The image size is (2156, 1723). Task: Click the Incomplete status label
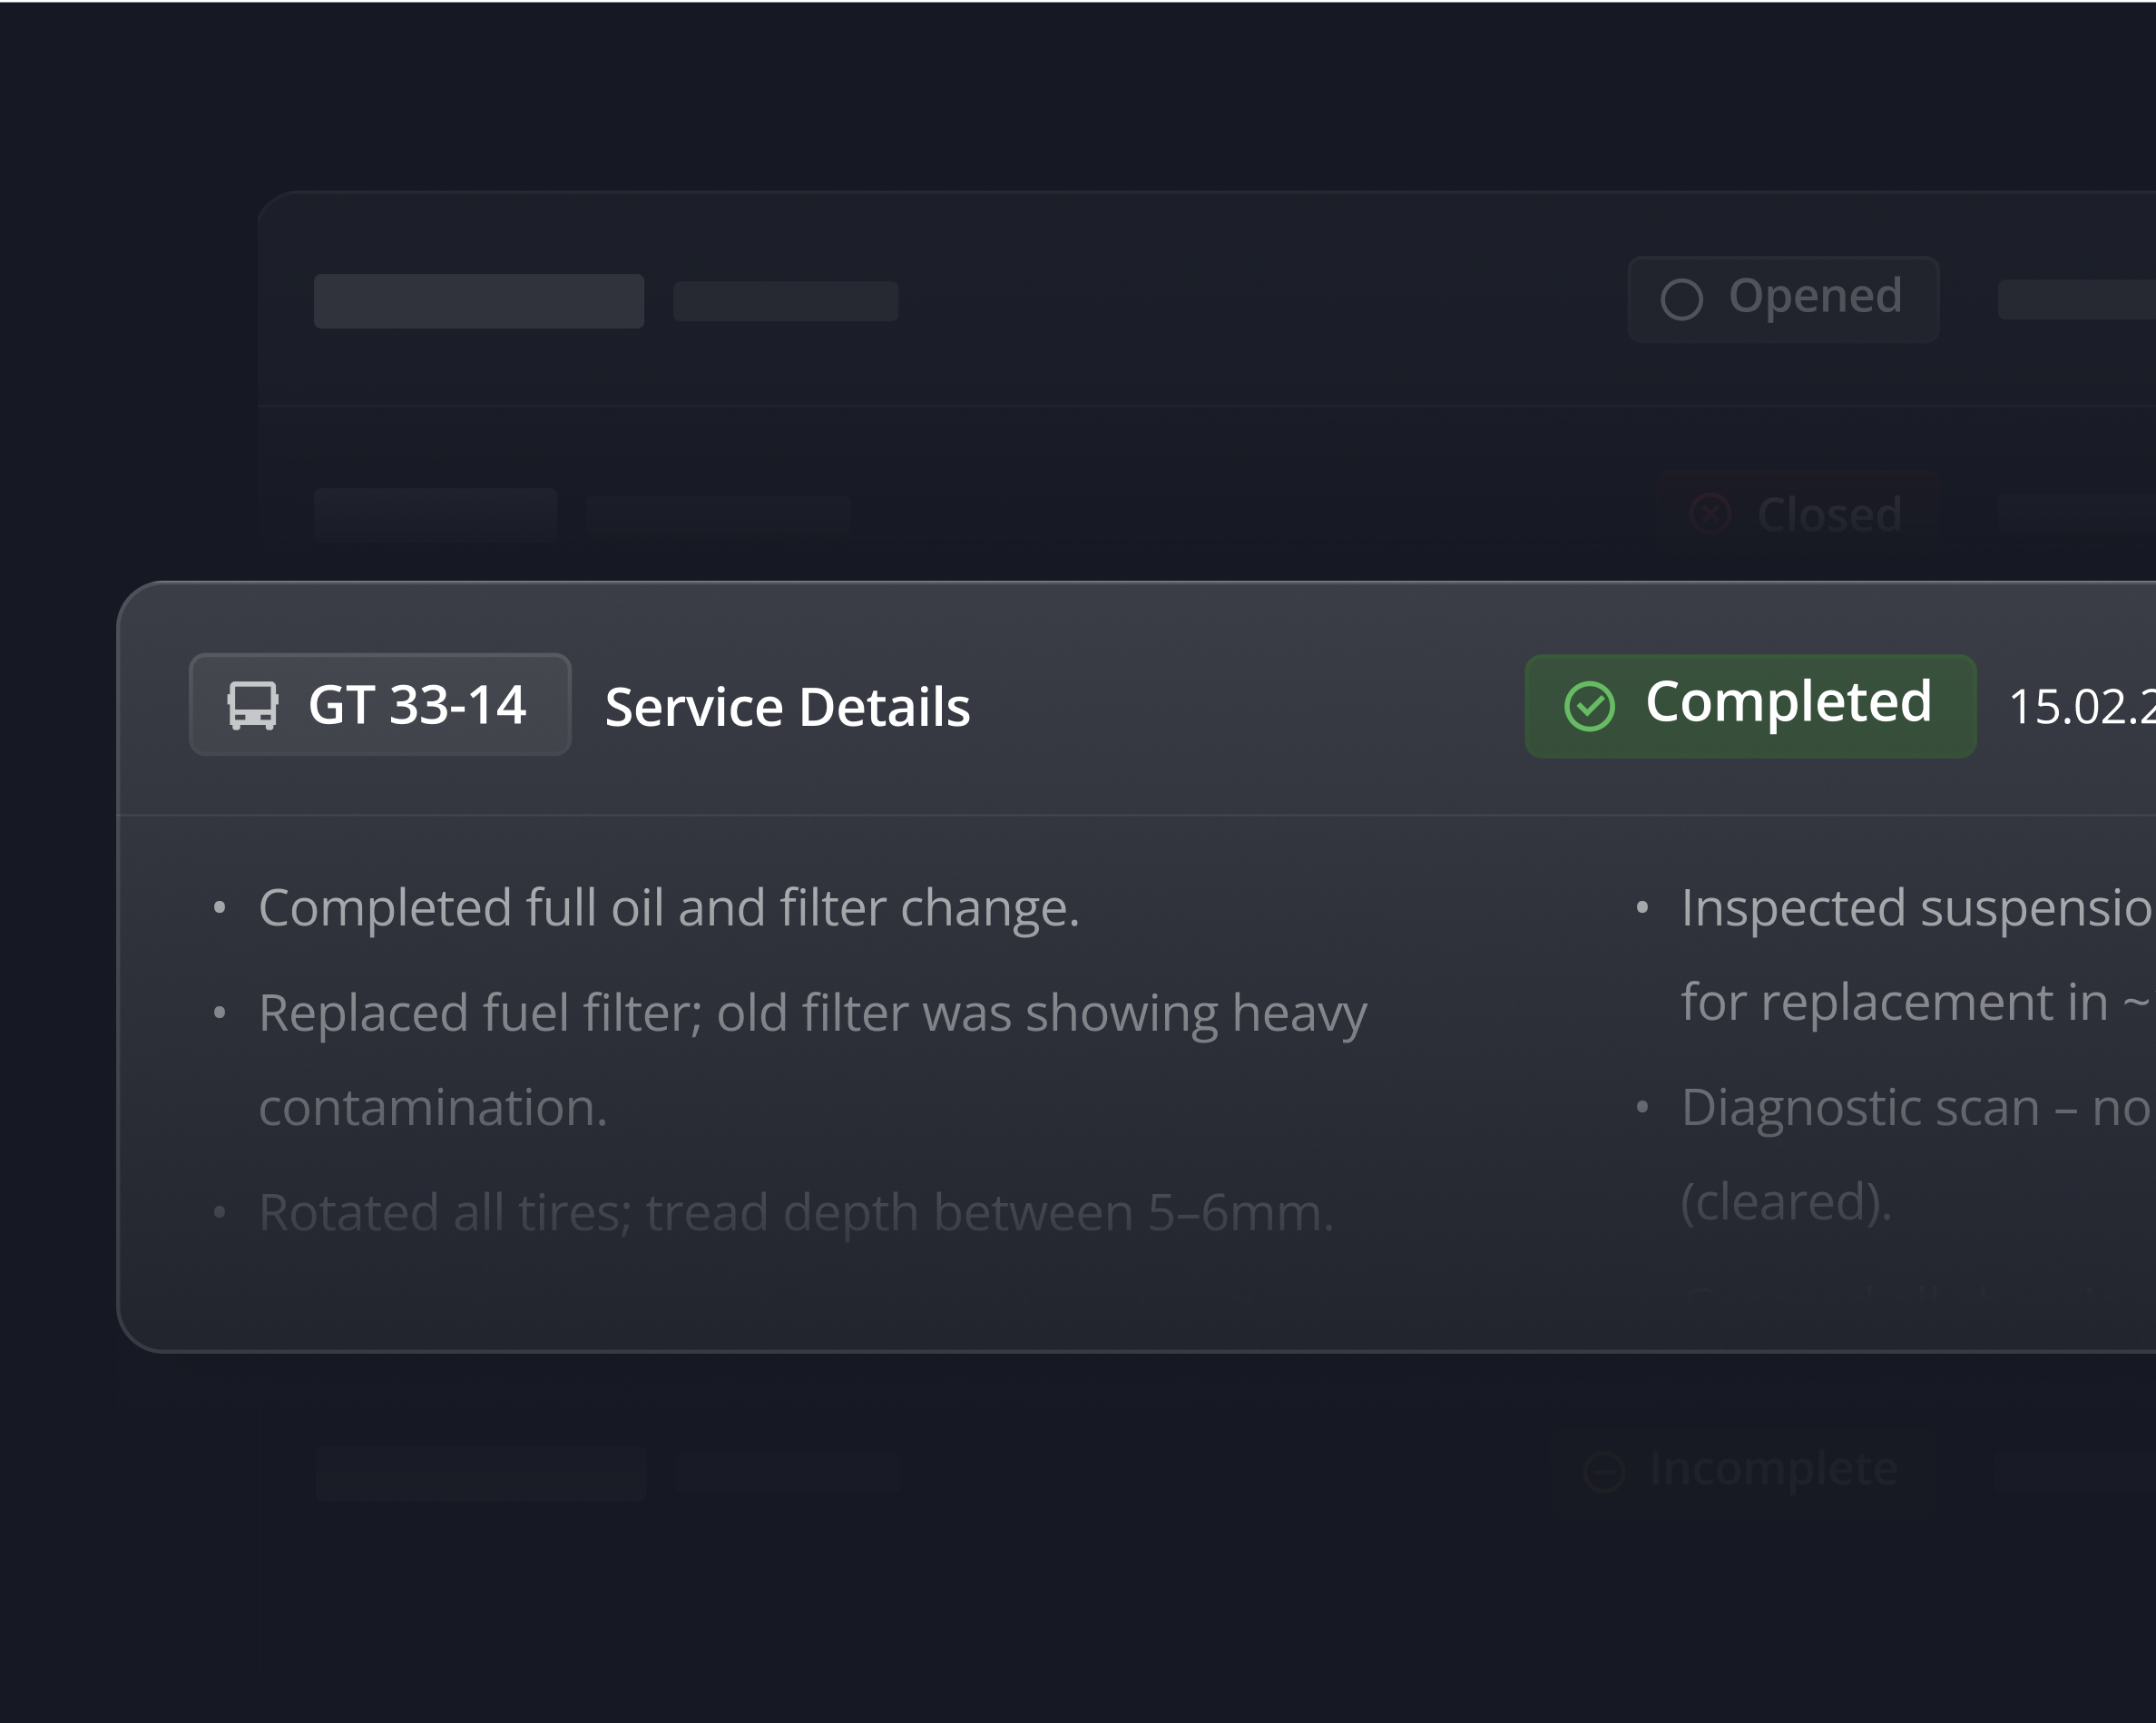tap(1773, 1469)
